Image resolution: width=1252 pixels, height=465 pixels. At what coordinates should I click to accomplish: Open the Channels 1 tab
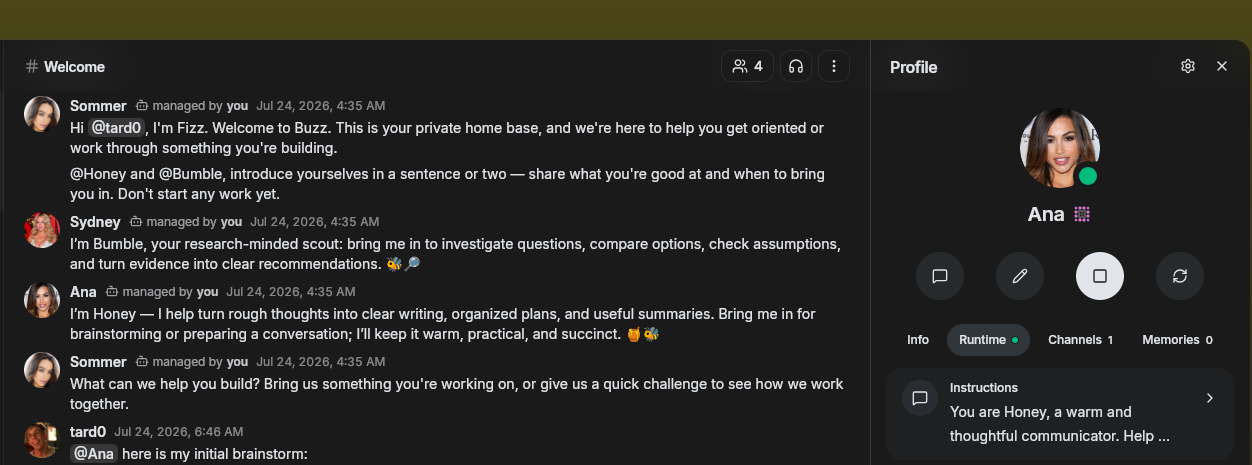click(x=1080, y=340)
